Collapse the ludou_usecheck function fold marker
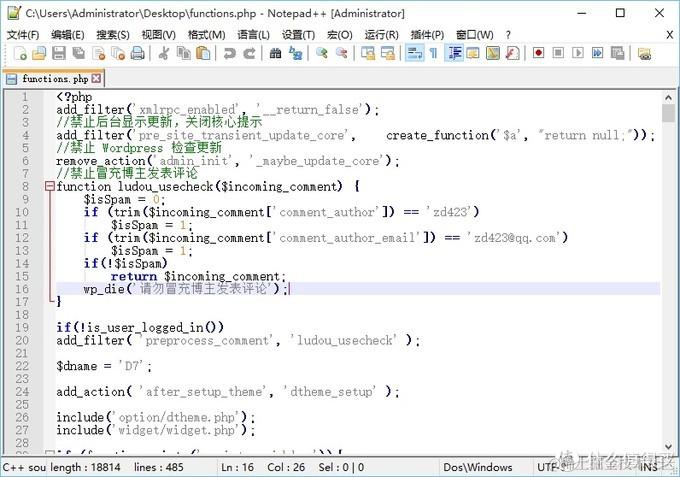The image size is (680, 477). point(50,186)
